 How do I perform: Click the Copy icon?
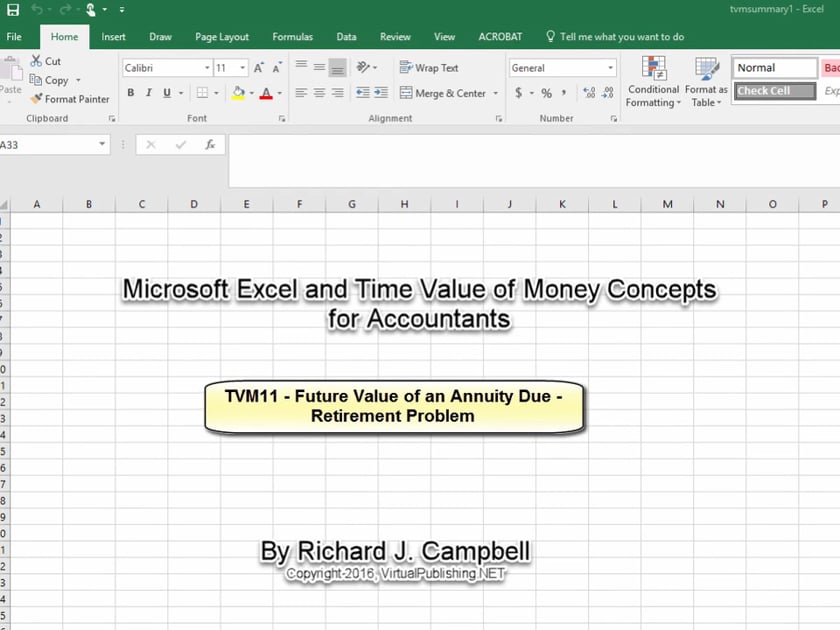36,80
